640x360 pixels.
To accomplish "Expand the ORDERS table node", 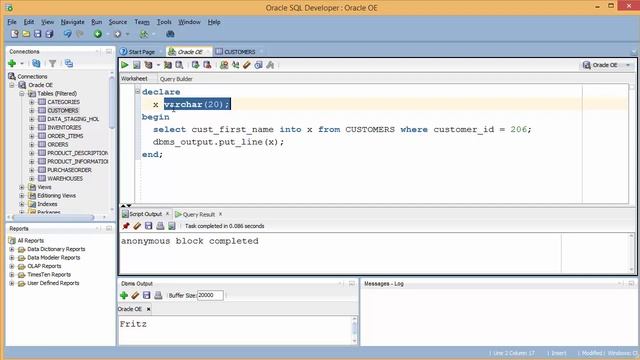I will (32, 144).
